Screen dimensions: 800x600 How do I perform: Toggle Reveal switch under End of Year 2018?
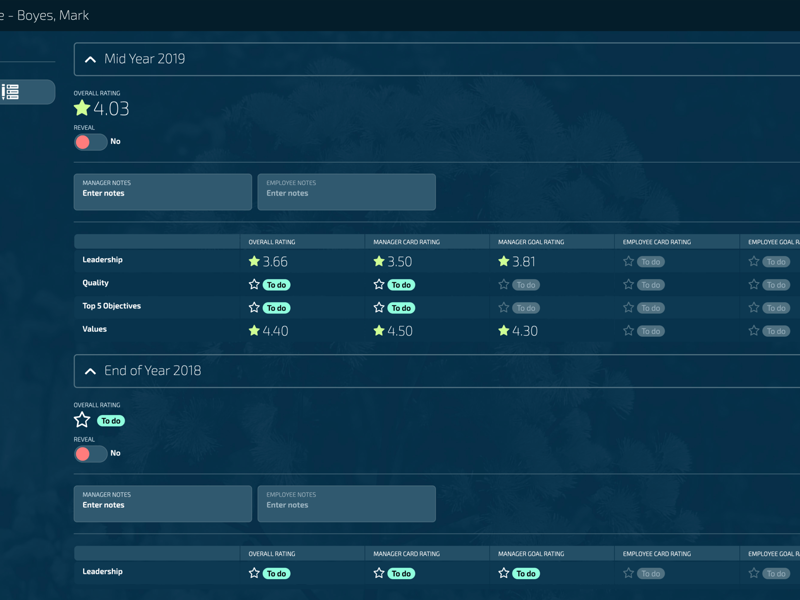point(90,454)
